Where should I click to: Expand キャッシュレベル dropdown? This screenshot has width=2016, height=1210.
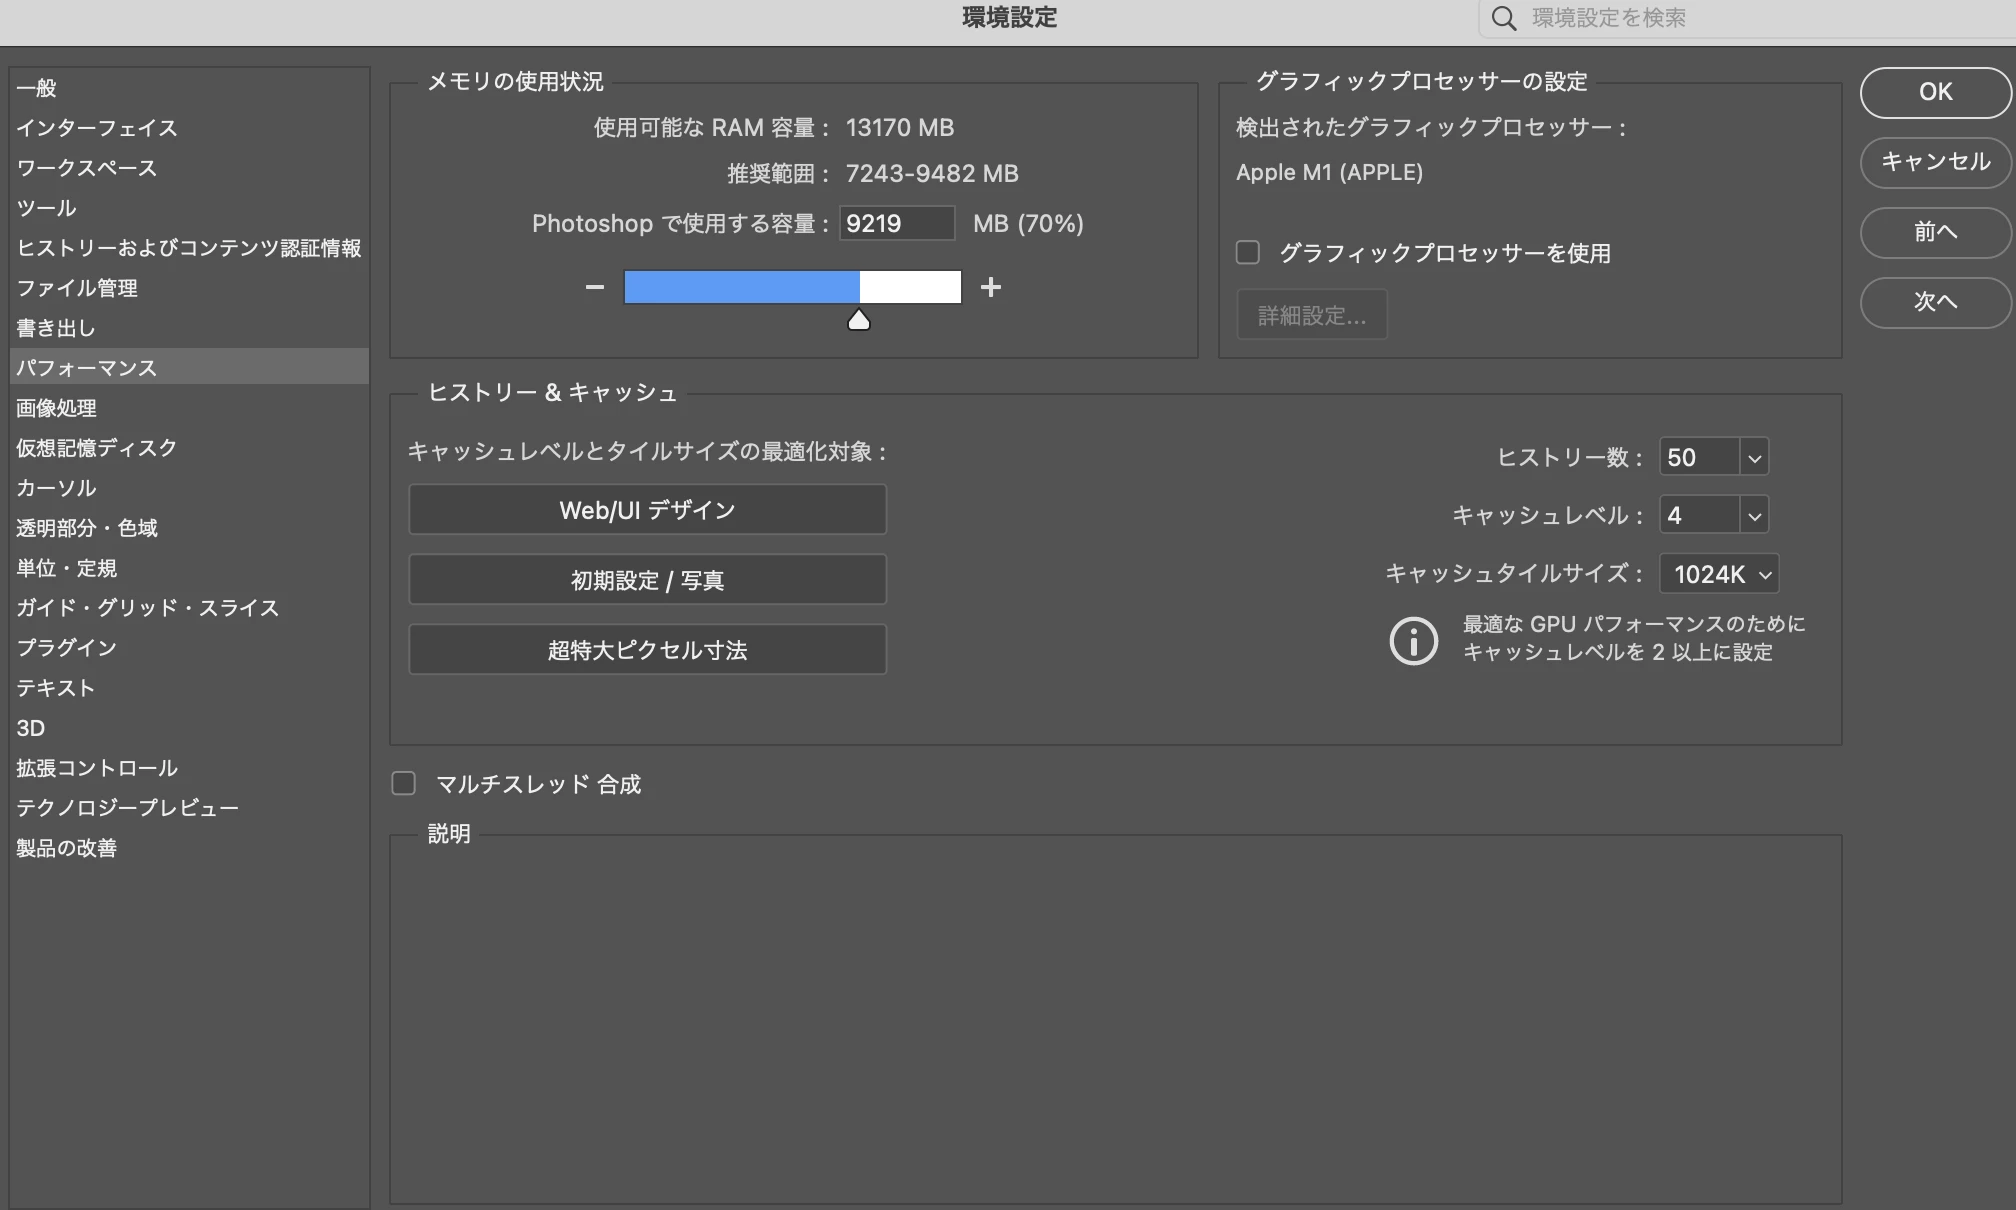[1754, 516]
